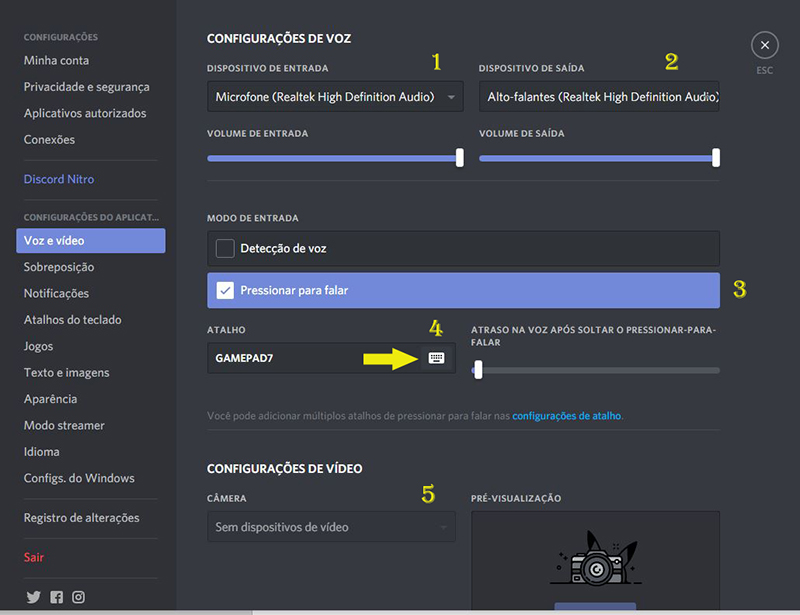Open the Câmera device dropdown

pos(331,527)
